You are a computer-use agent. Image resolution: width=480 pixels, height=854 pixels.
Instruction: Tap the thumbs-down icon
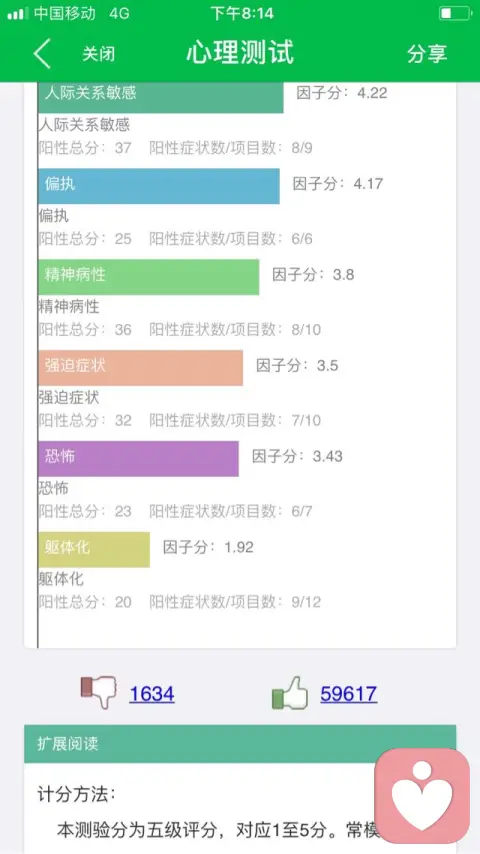pos(99,692)
